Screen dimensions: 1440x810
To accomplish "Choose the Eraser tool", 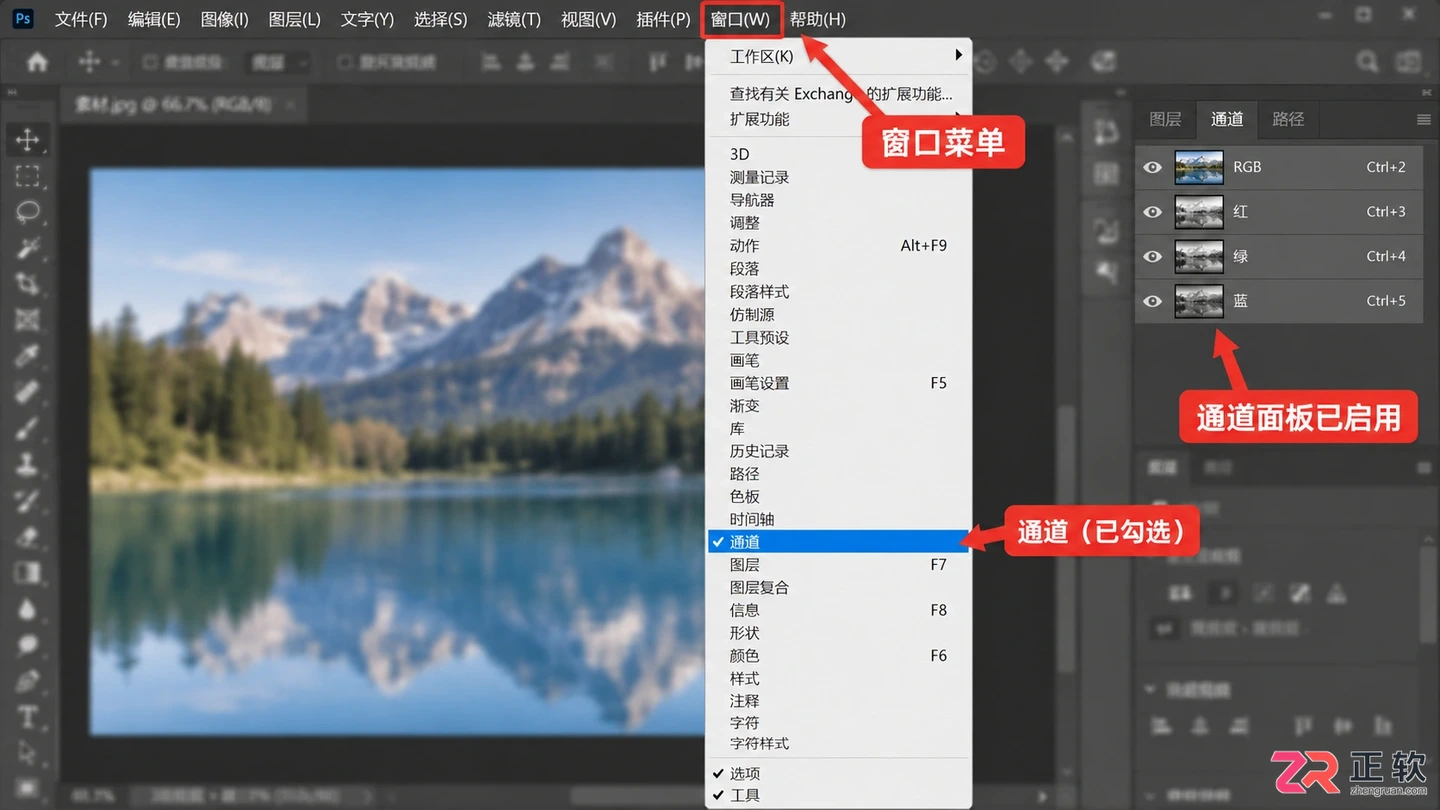I will point(27,536).
